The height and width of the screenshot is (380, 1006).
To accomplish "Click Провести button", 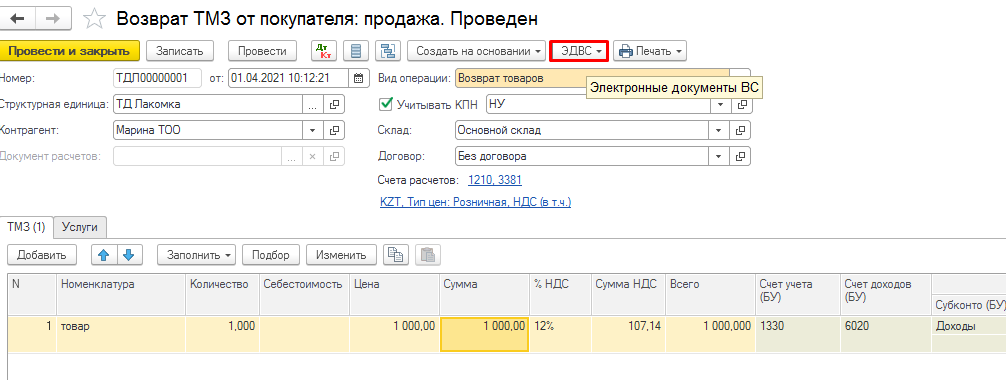I will tap(262, 51).
